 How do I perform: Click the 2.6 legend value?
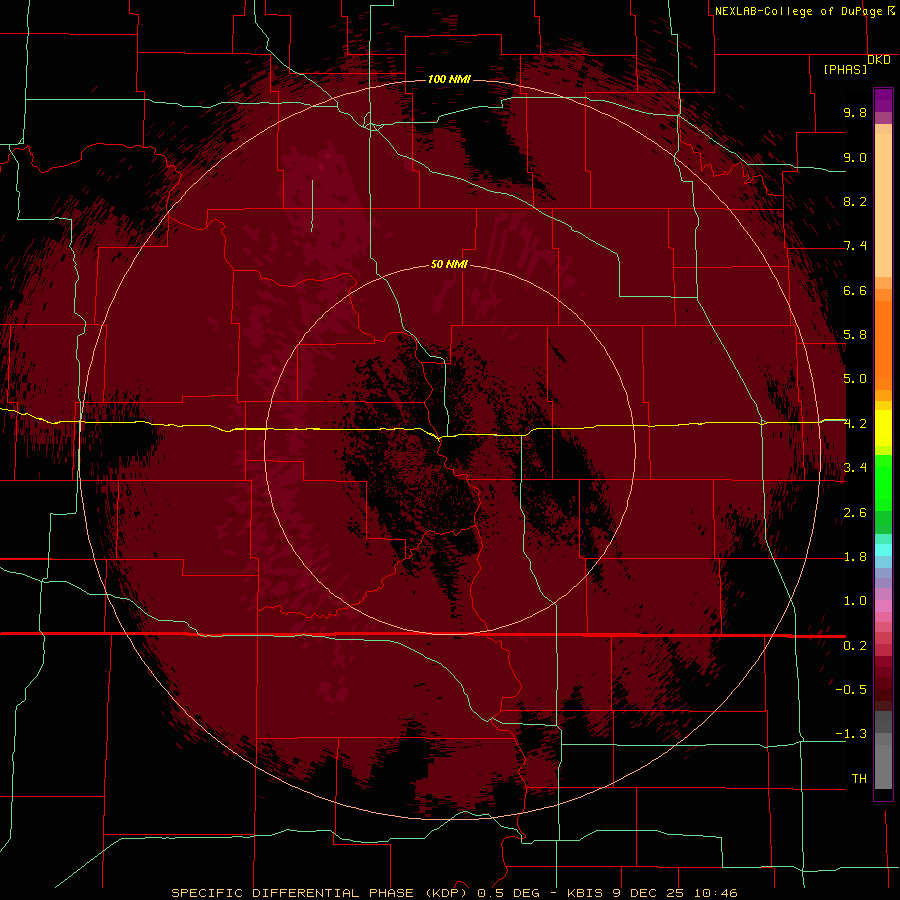855,513
